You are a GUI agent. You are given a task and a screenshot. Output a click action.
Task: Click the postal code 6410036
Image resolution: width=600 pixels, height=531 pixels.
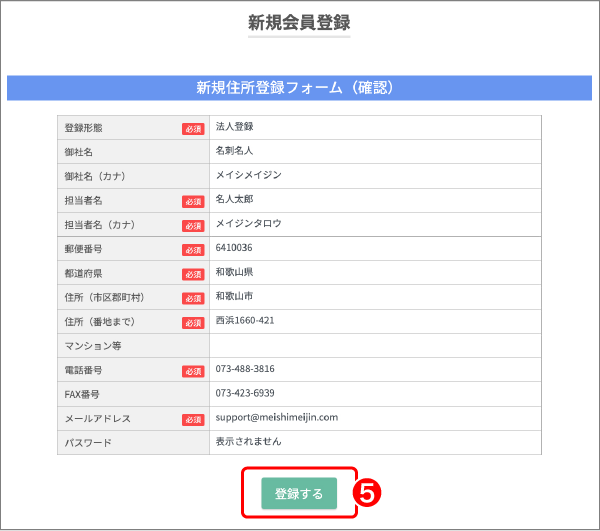tap(234, 248)
